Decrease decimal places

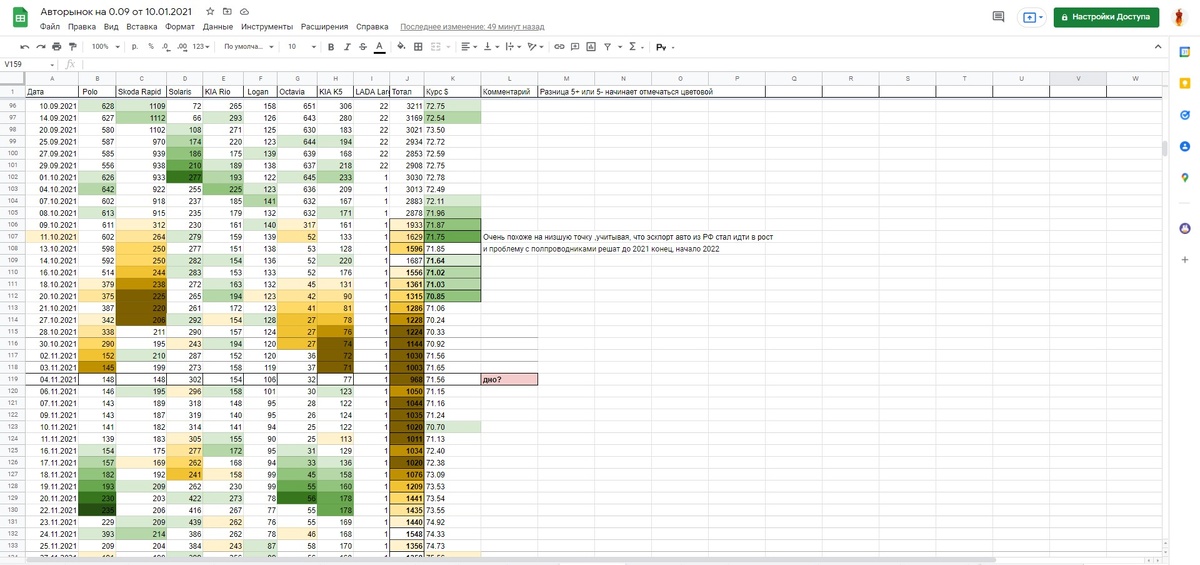click(x=165, y=46)
